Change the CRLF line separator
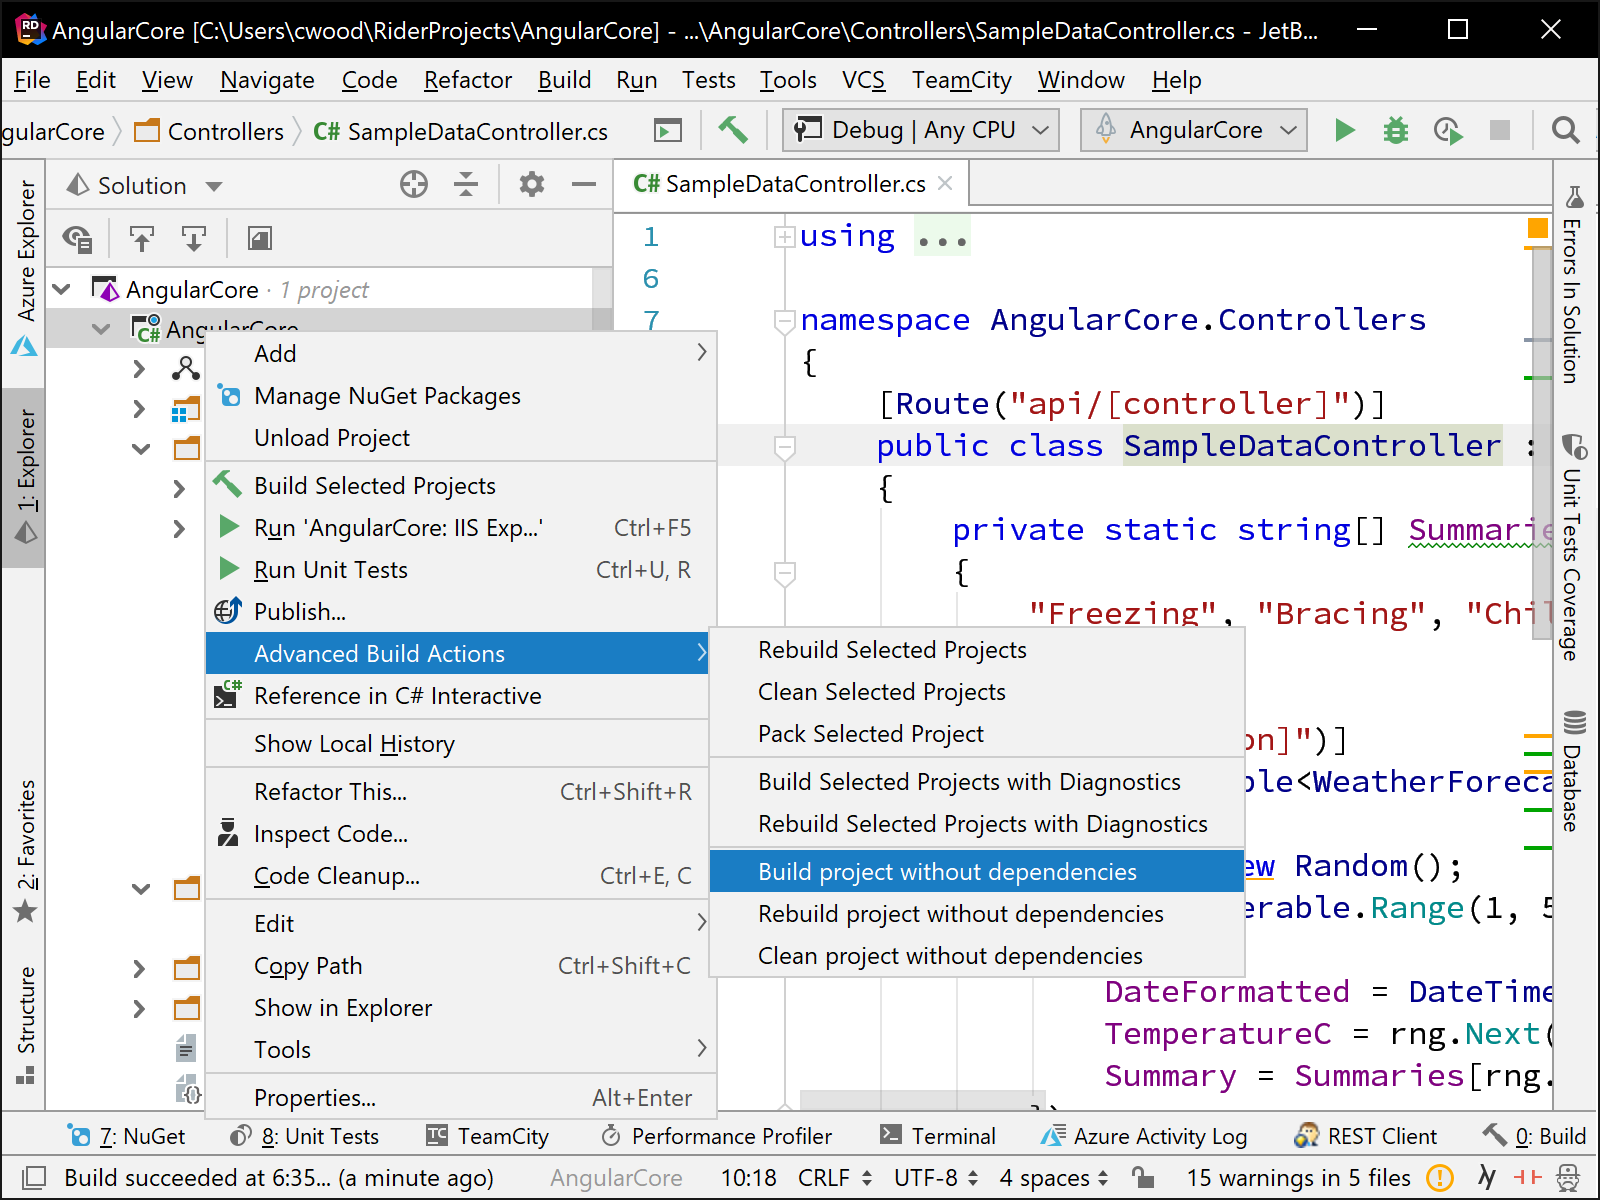This screenshot has width=1600, height=1200. point(835,1178)
